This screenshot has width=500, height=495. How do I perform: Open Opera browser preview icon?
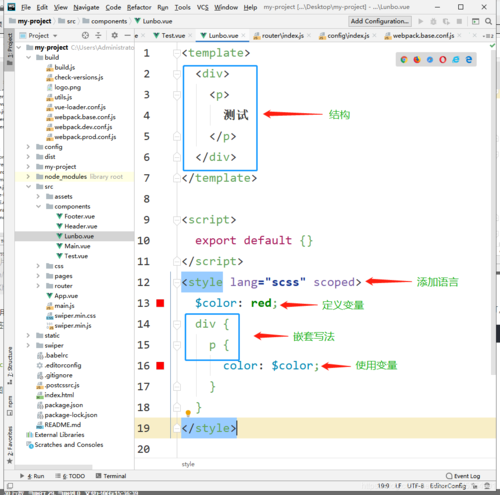click(443, 60)
